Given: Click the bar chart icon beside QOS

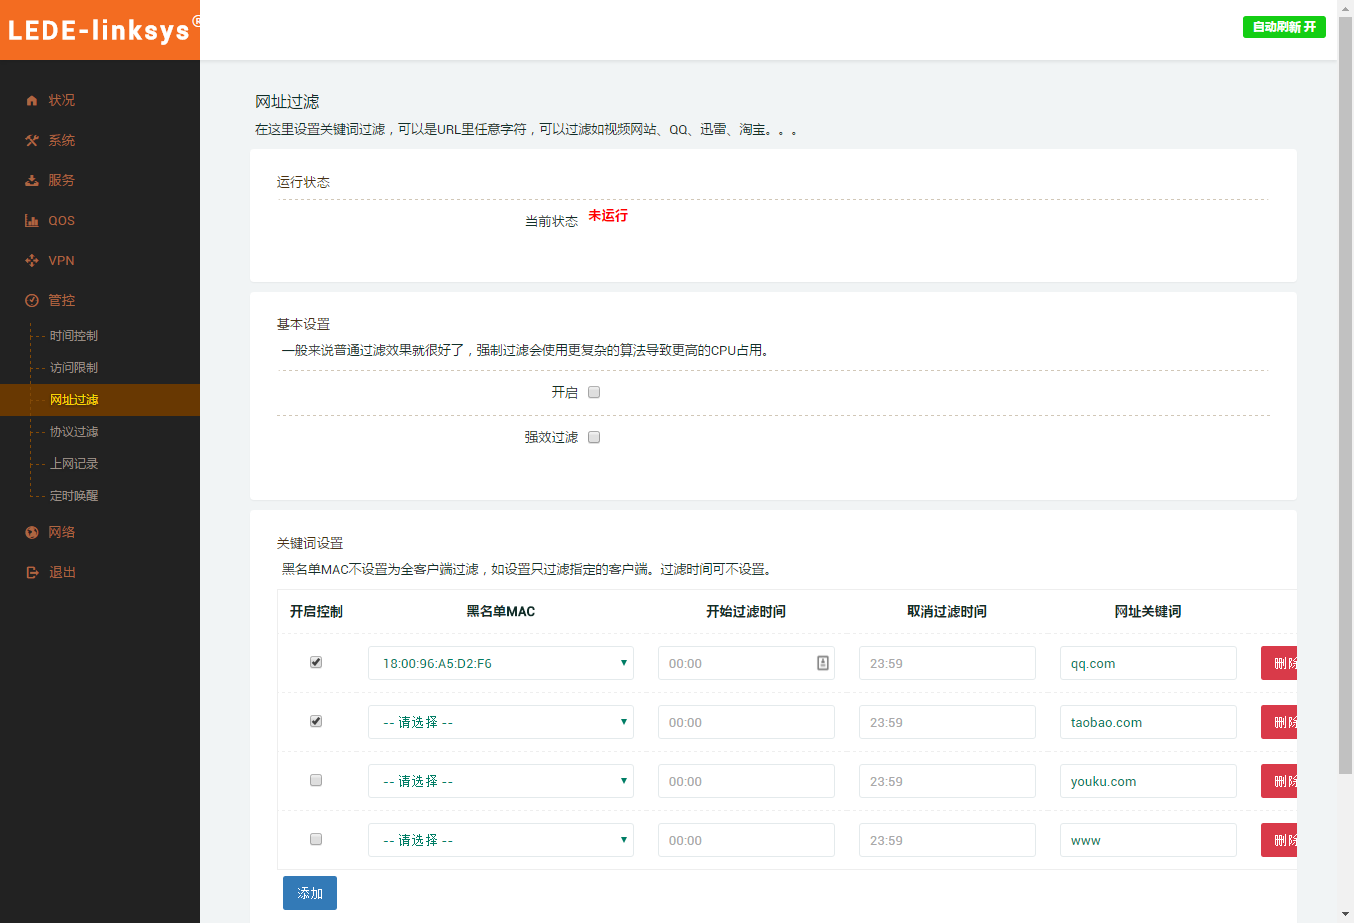Looking at the screenshot, I should (x=32, y=220).
